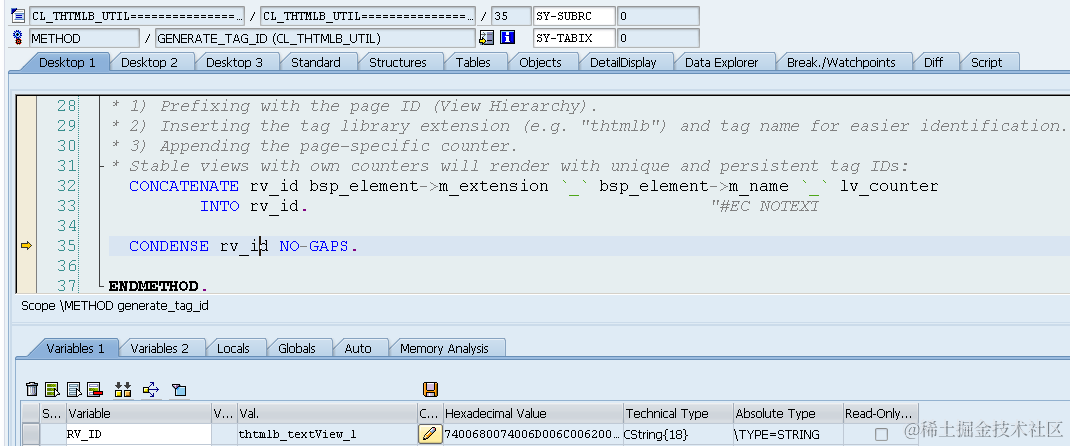The height and width of the screenshot is (446, 1070).
Task: Click the ENDMETHOD statement on line 37
Action: click(157, 286)
